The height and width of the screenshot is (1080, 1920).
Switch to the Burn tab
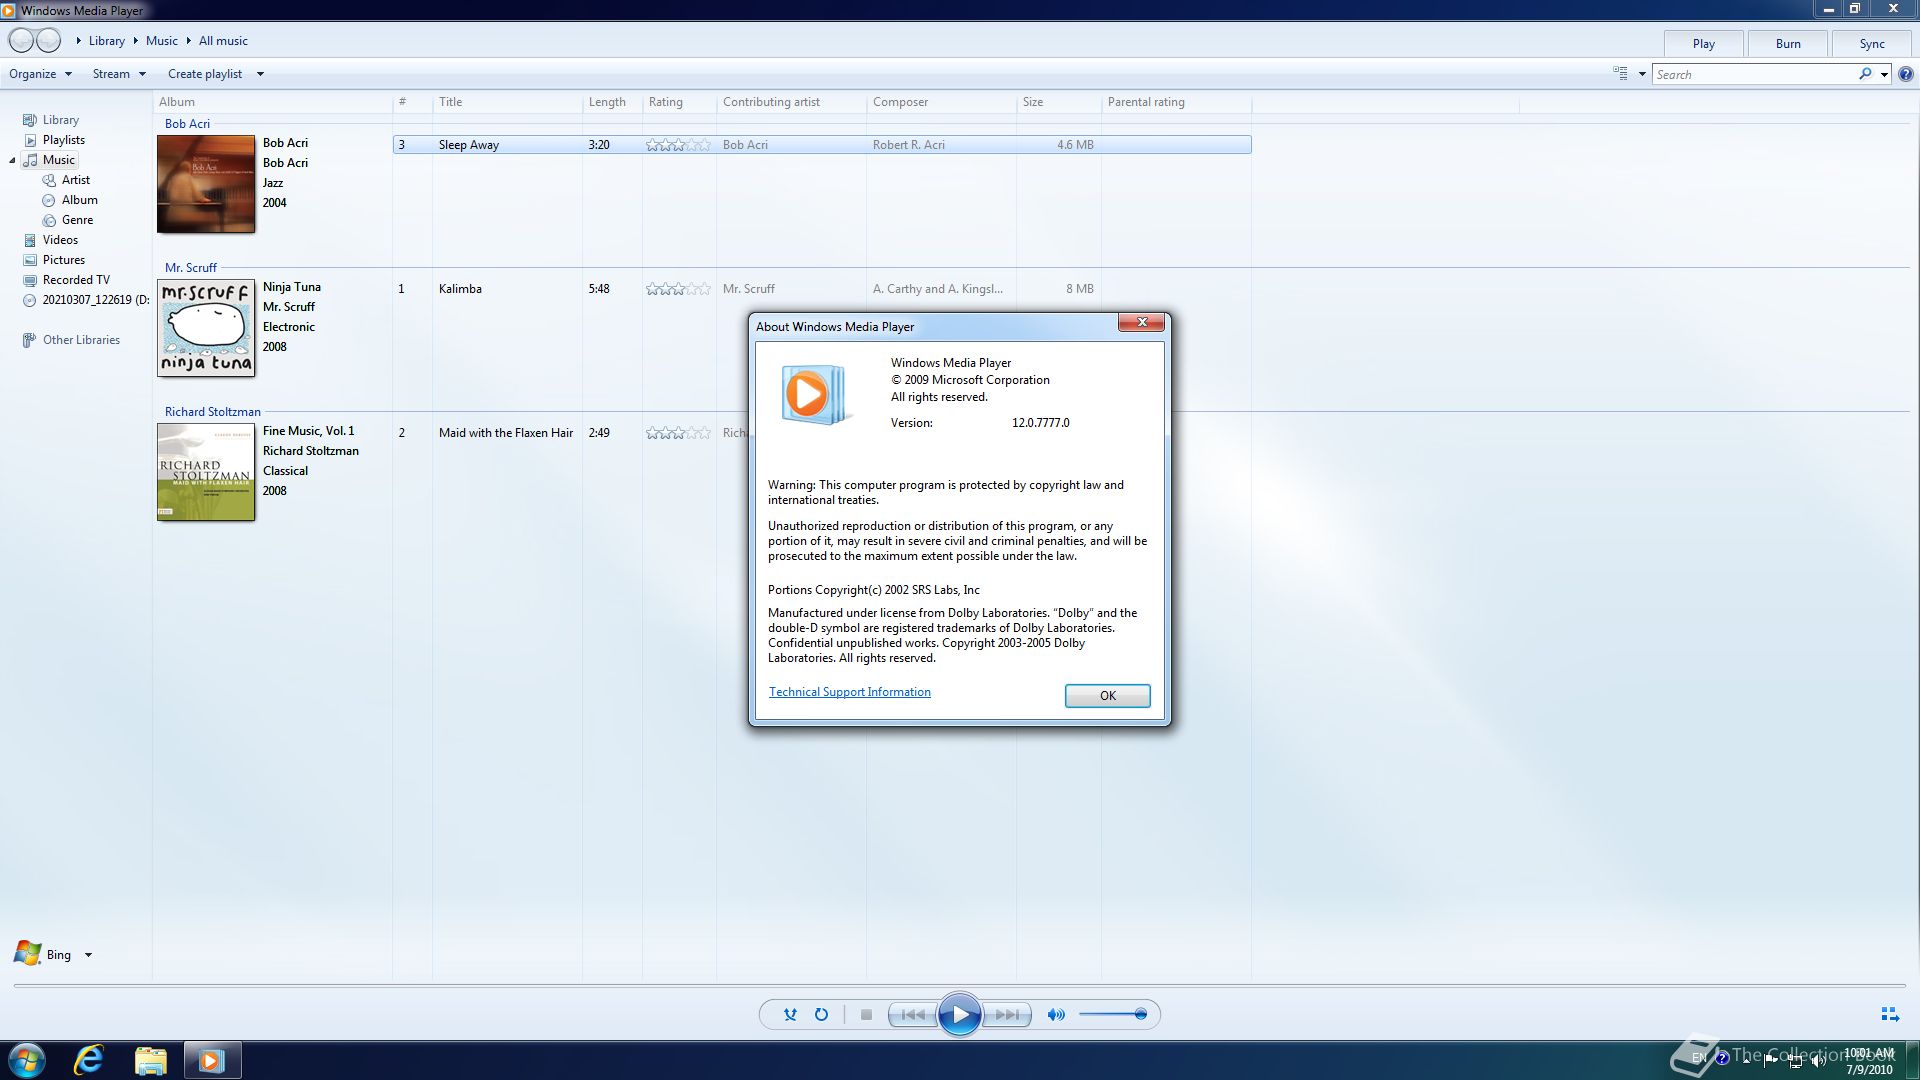[x=1788, y=44]
